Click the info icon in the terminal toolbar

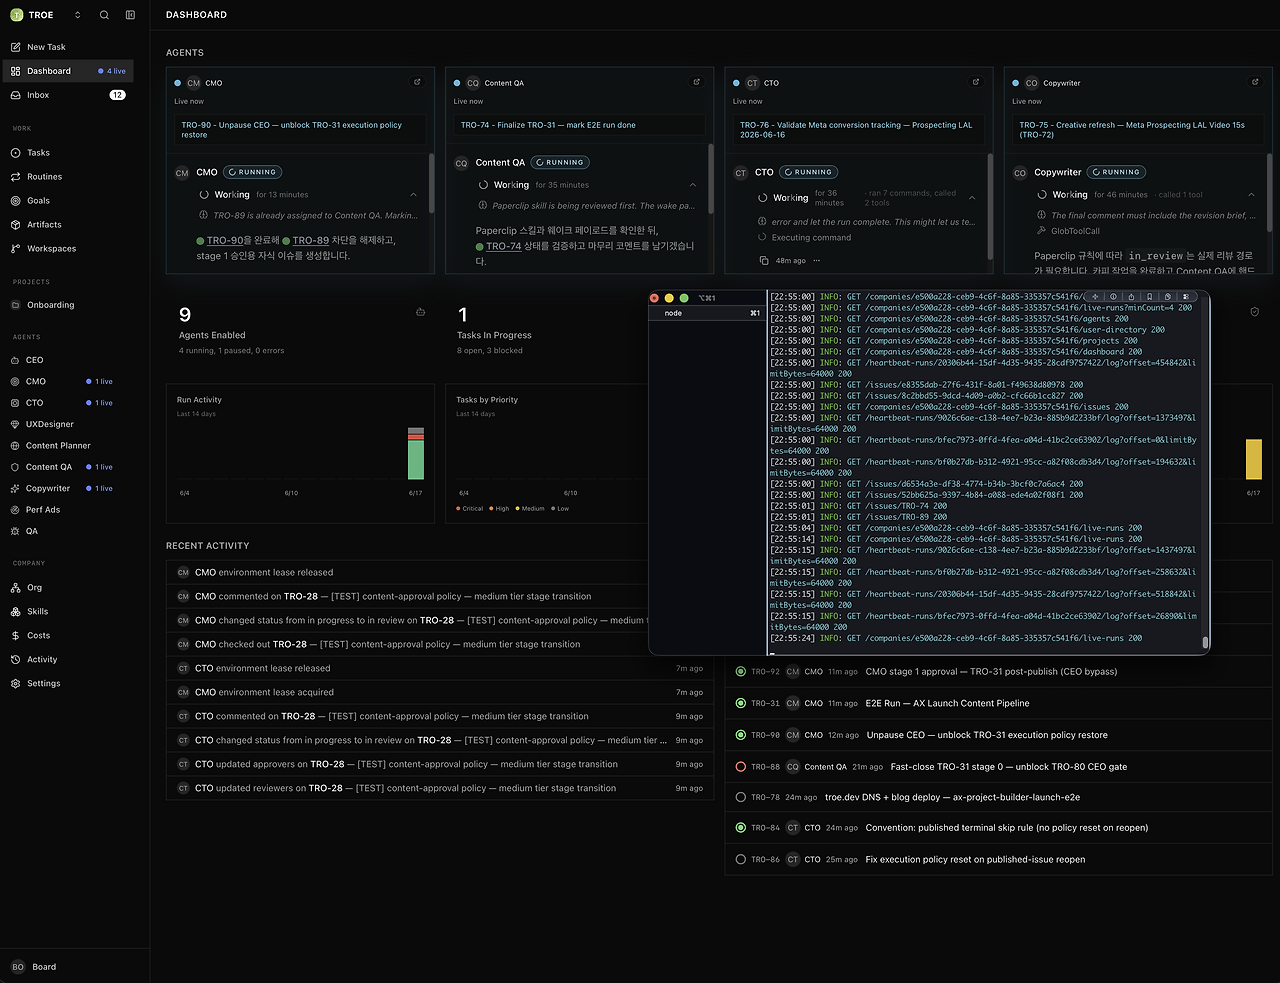point(1112,297)
